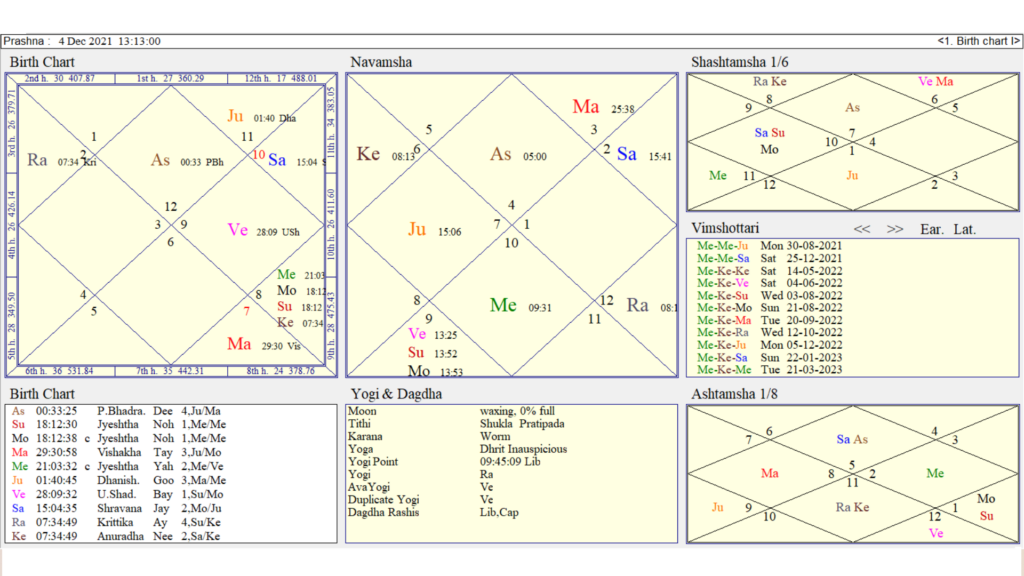Click 'Sa As' in the Ashtamsha chart

tap(852, 440)
